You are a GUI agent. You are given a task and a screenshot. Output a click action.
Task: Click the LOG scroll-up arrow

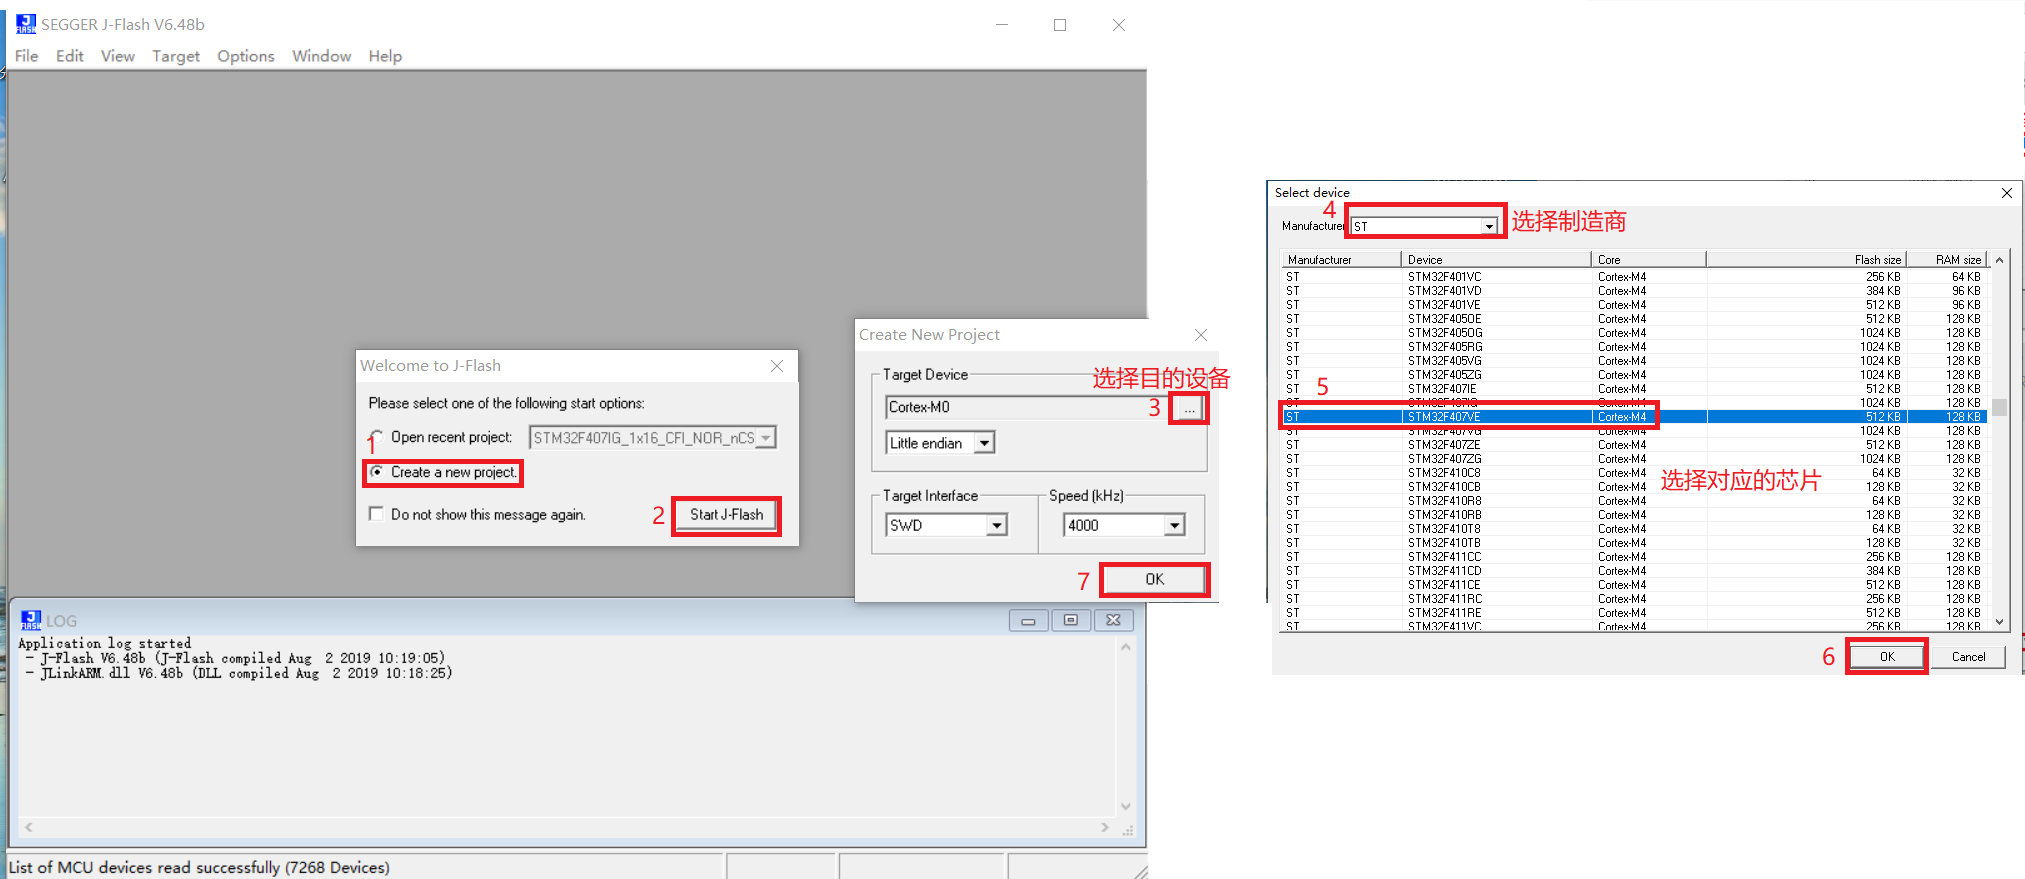pyautogui.click(x=1126, y=647)
